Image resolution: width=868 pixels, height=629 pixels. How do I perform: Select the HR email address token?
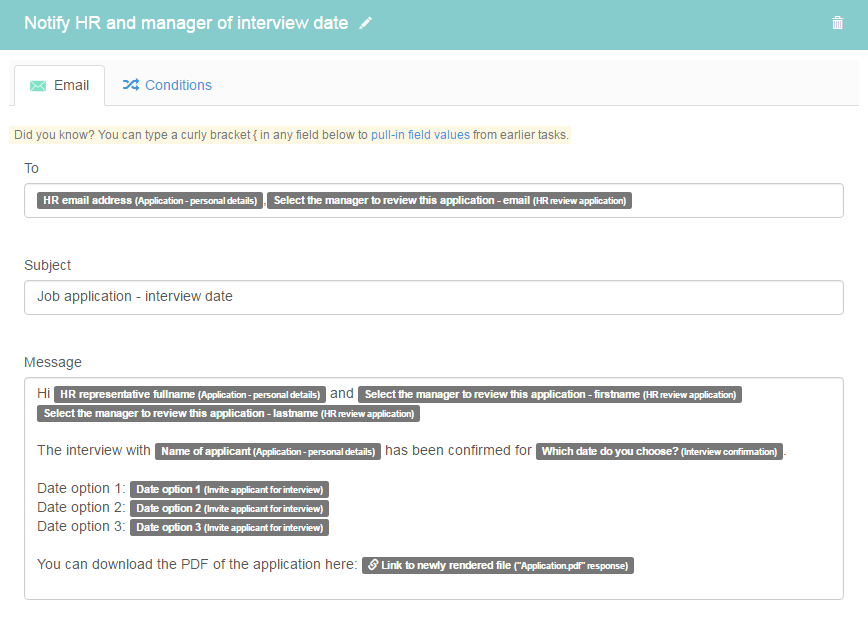coord(150,200)
